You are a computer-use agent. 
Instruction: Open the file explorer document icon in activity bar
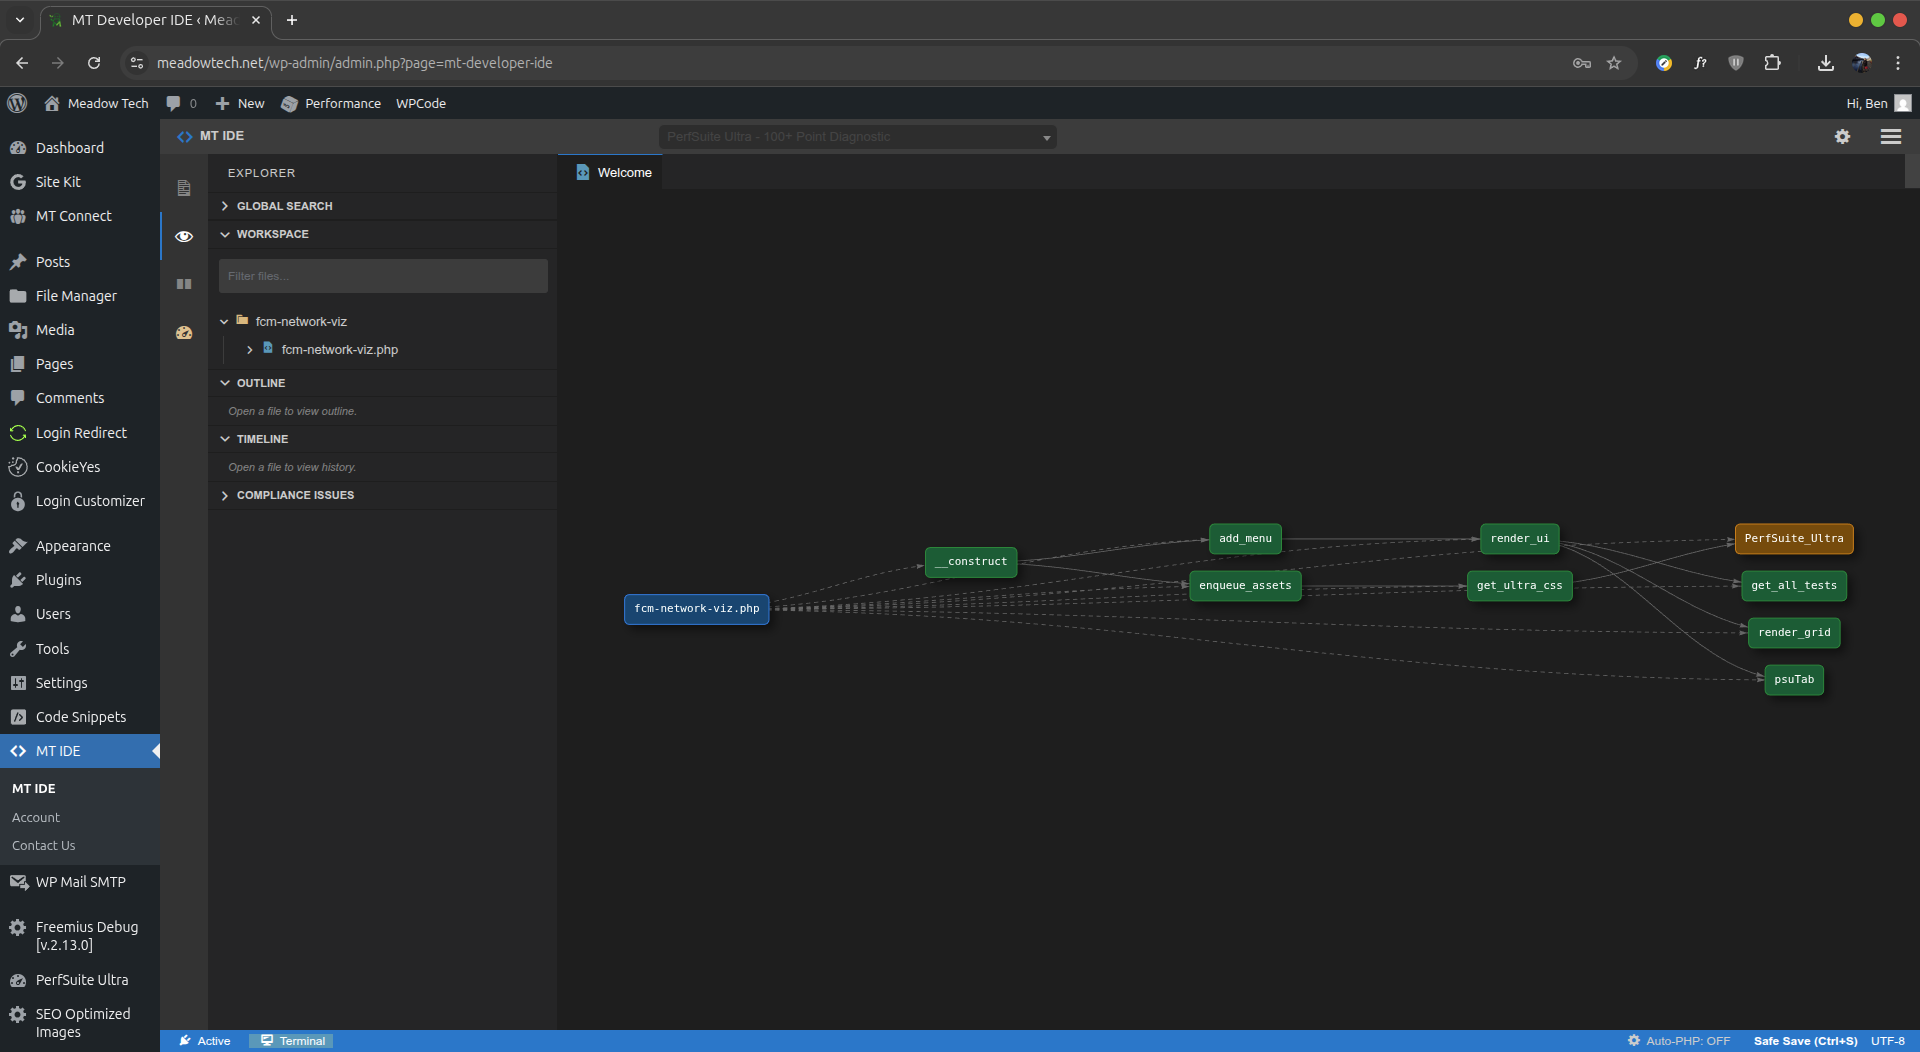pyautogui.click(x=184, y=188)
